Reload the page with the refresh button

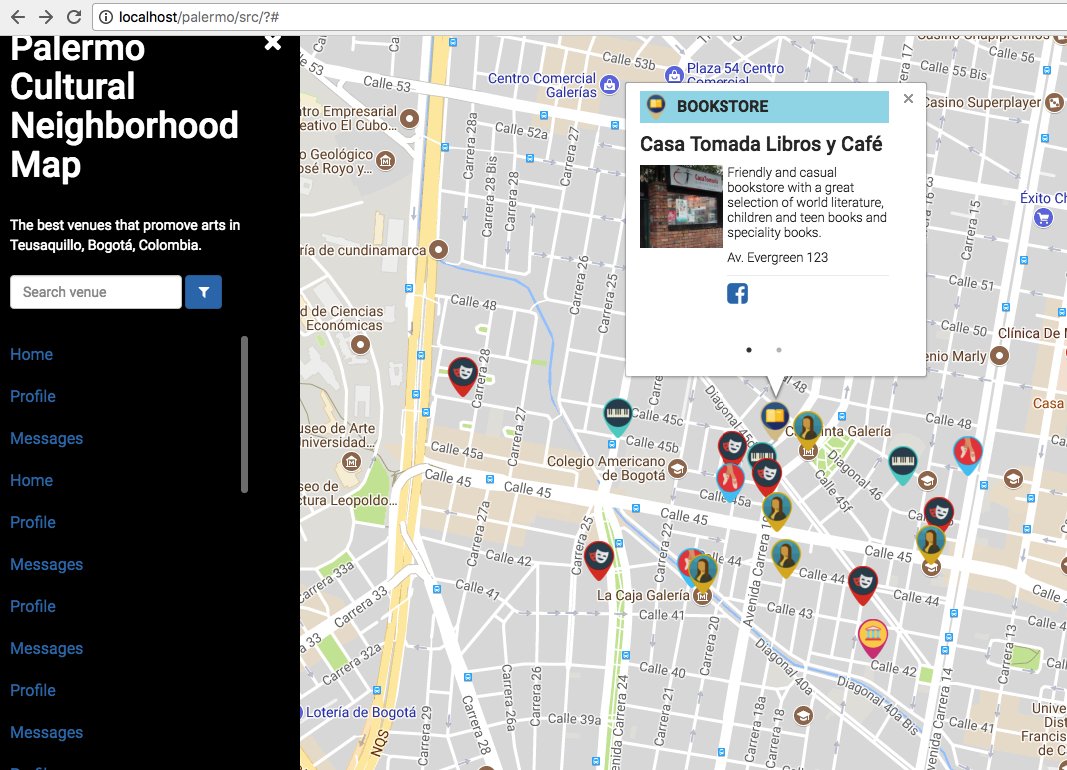74,16
